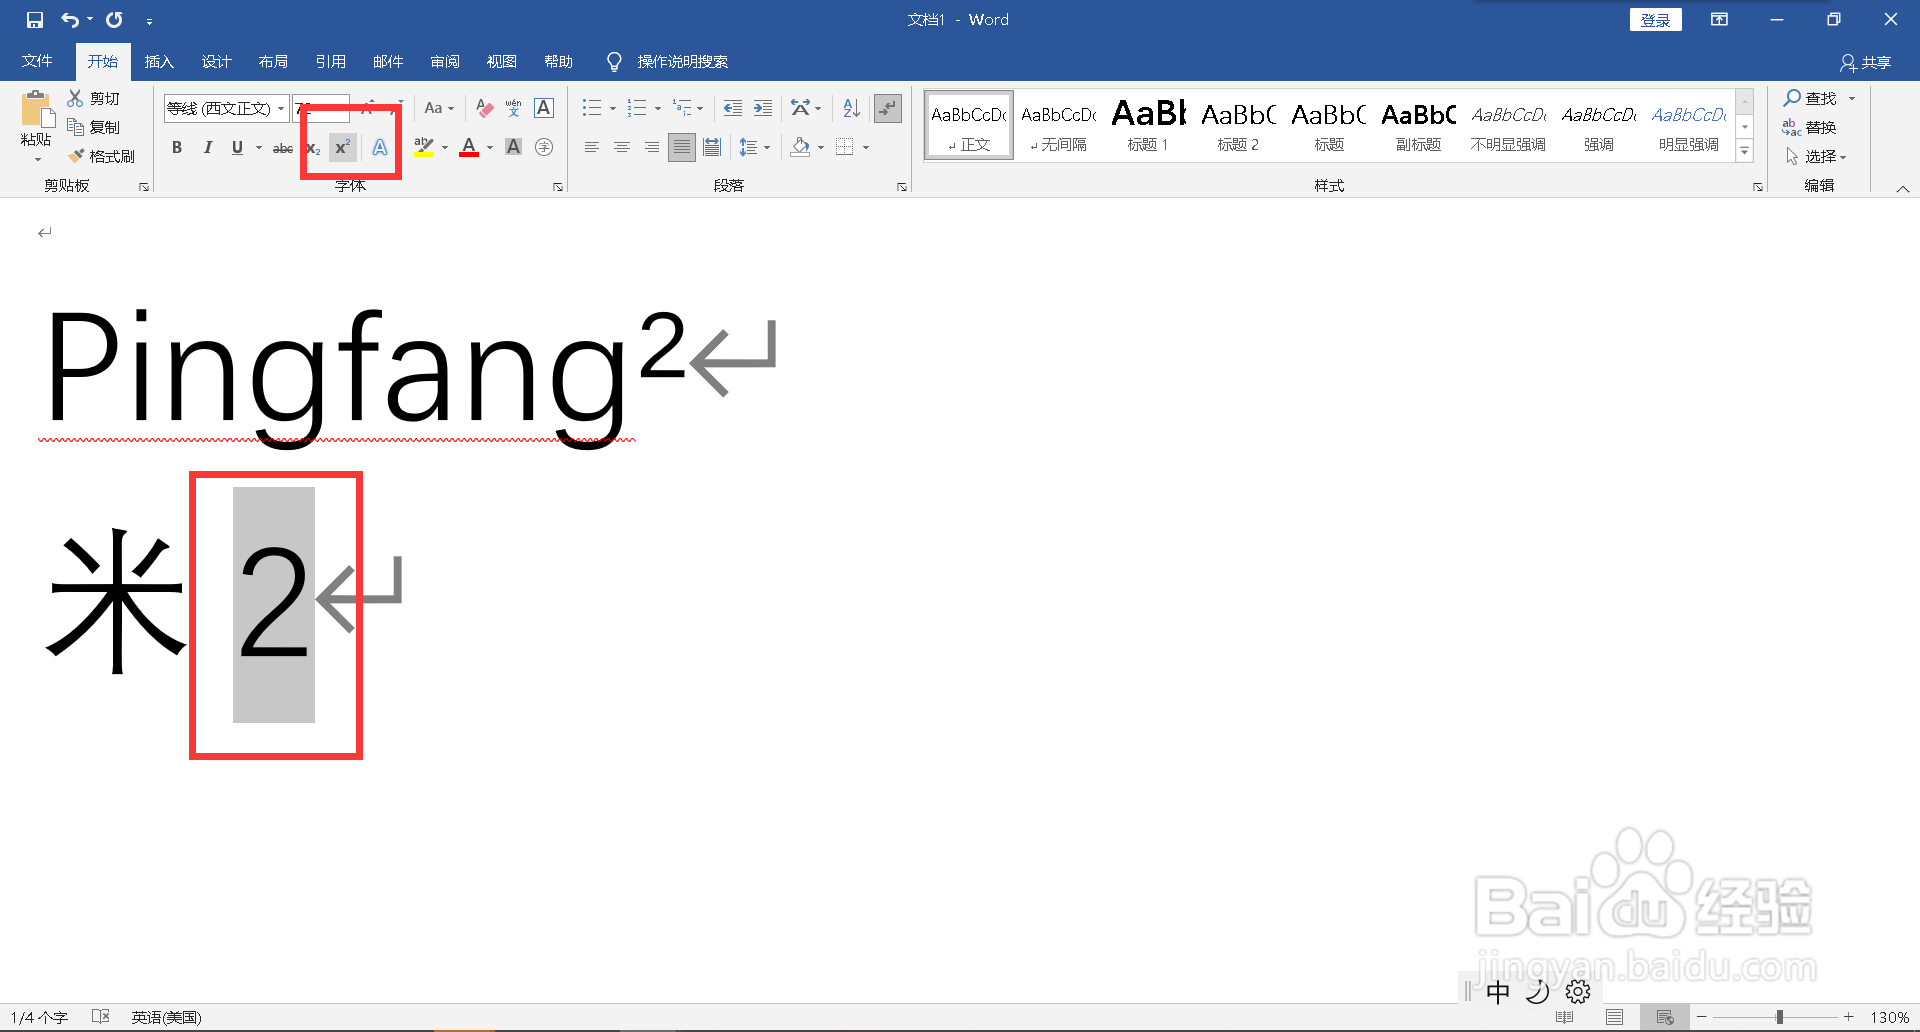Open text effects with the blue outlined A

coord(380,147)
